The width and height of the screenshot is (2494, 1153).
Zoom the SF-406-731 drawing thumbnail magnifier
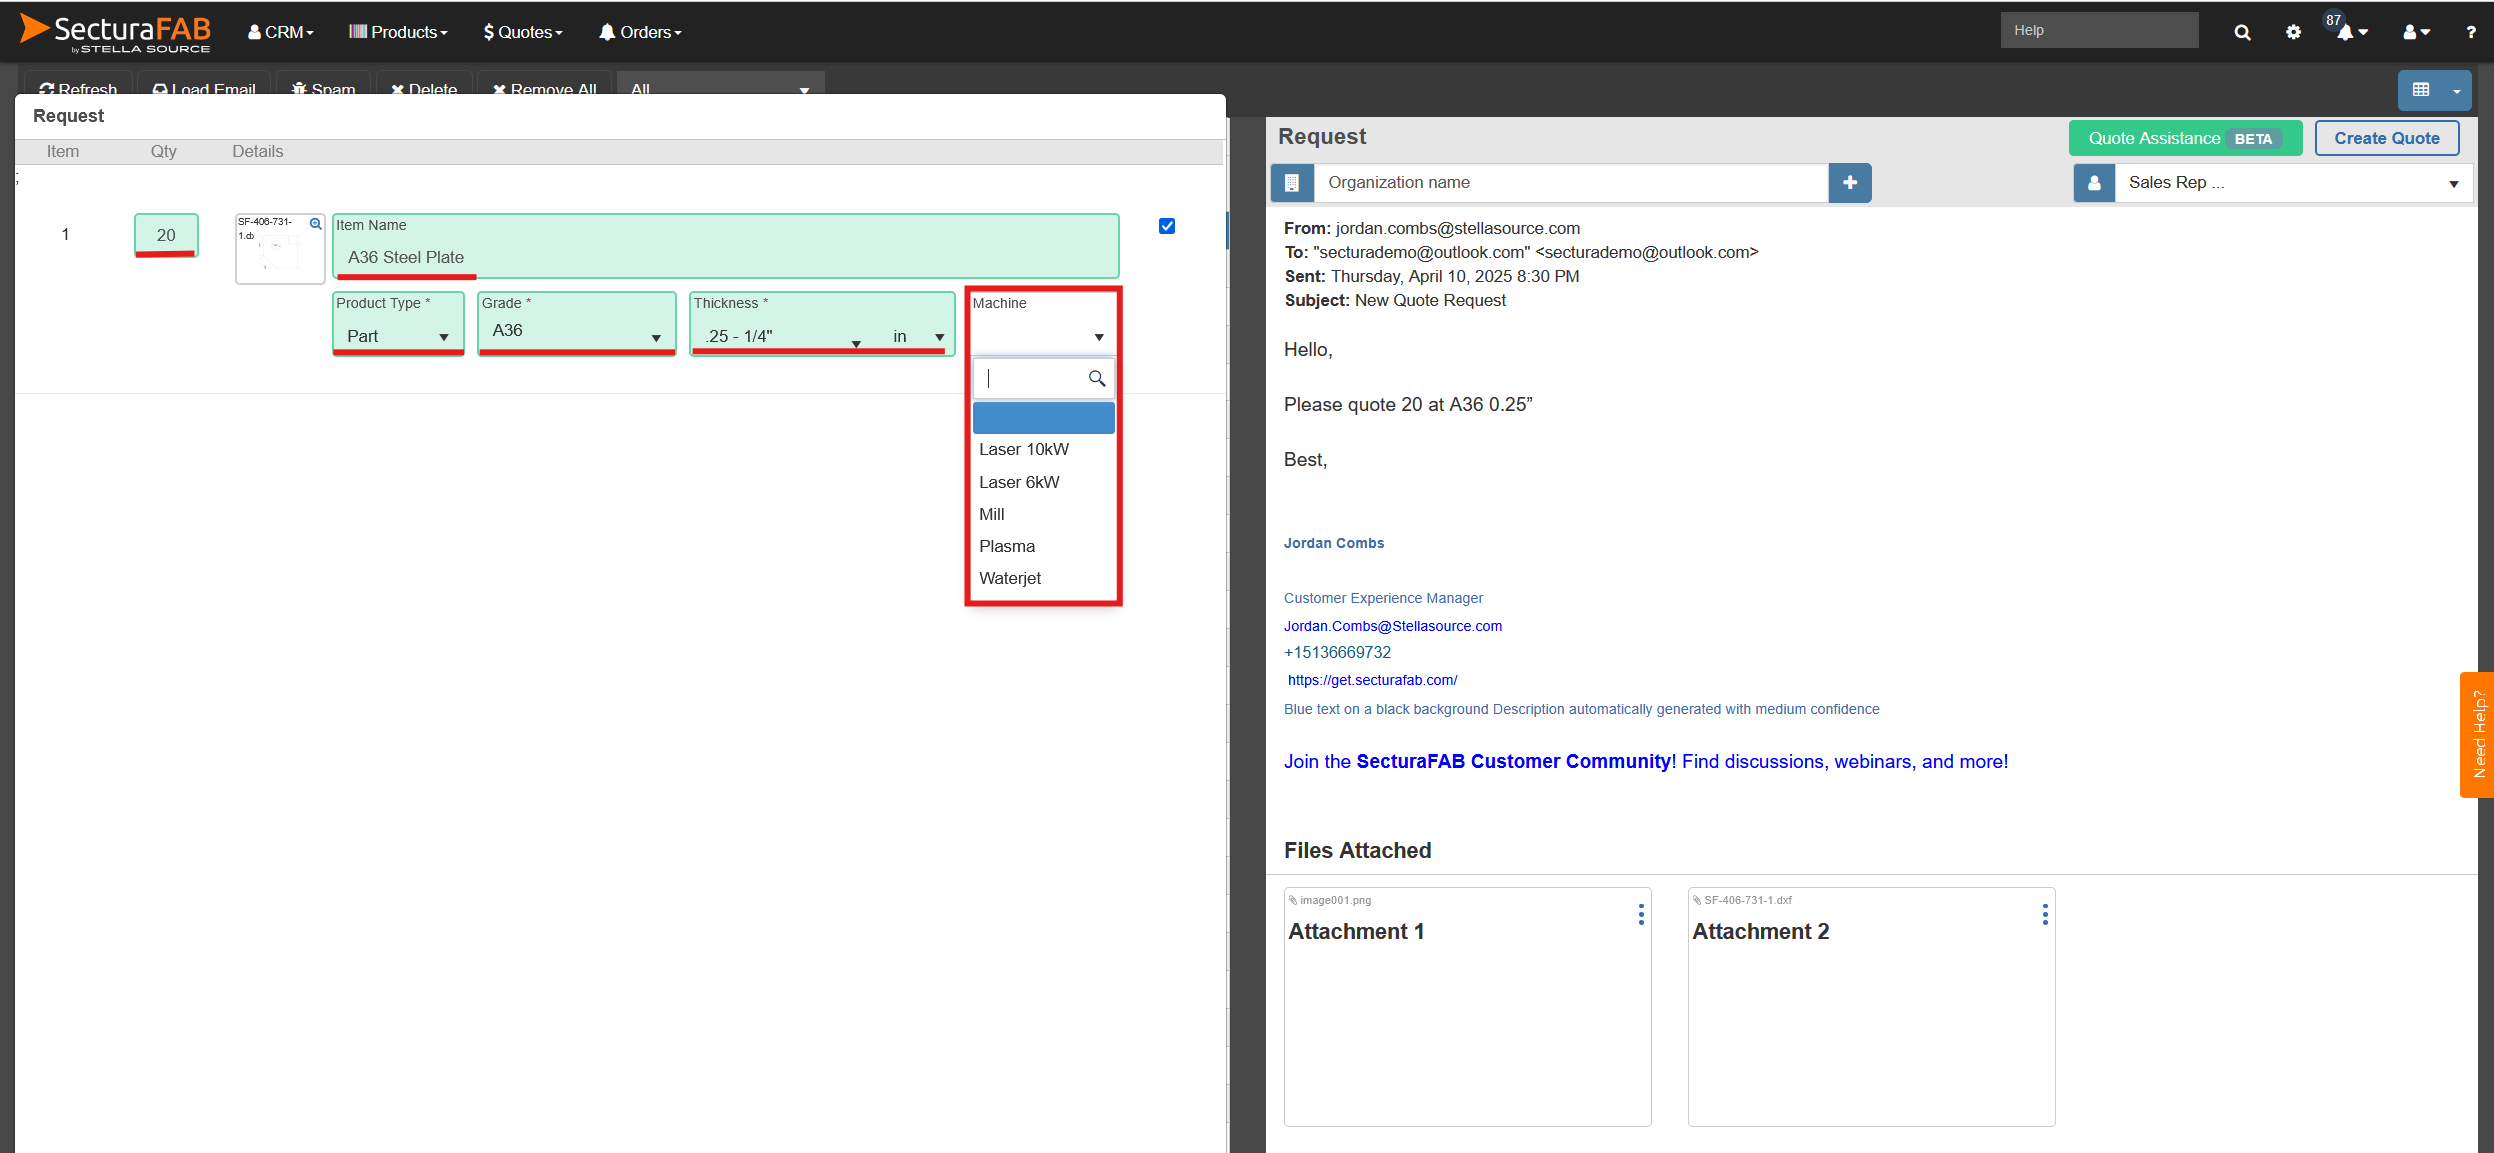click(315, 224)
